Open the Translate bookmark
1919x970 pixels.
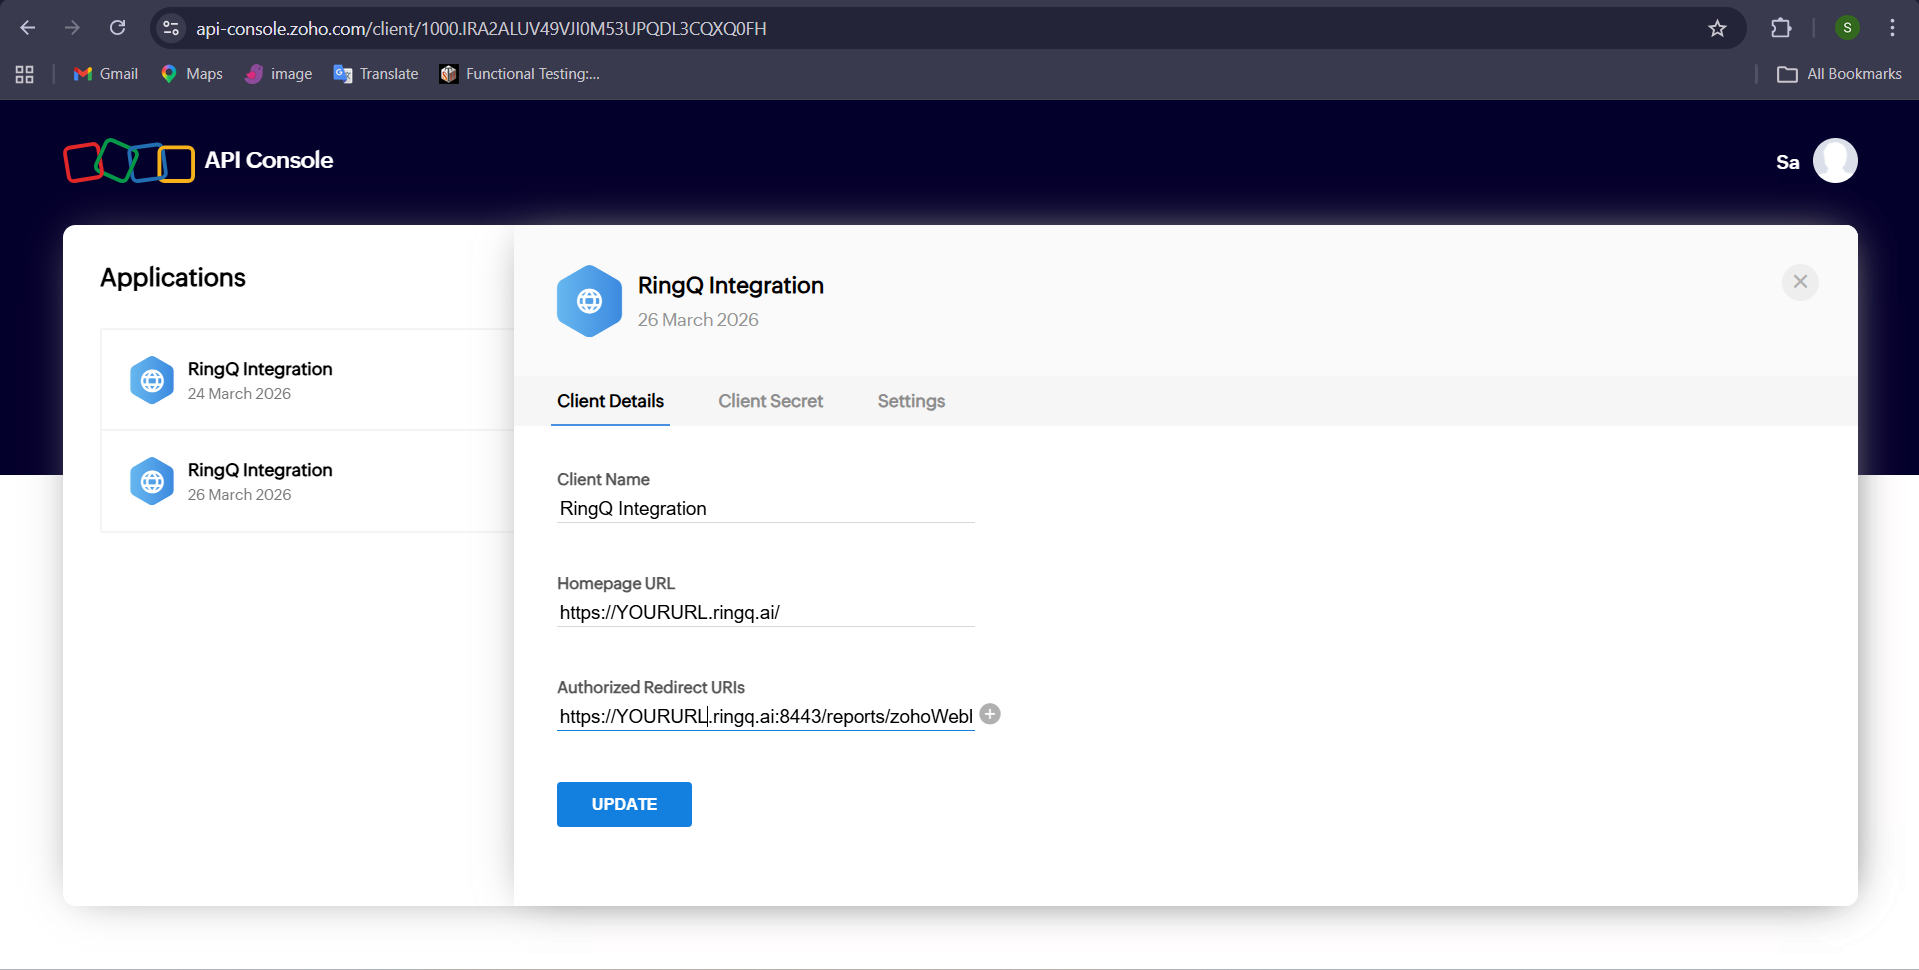coord(376,74)
